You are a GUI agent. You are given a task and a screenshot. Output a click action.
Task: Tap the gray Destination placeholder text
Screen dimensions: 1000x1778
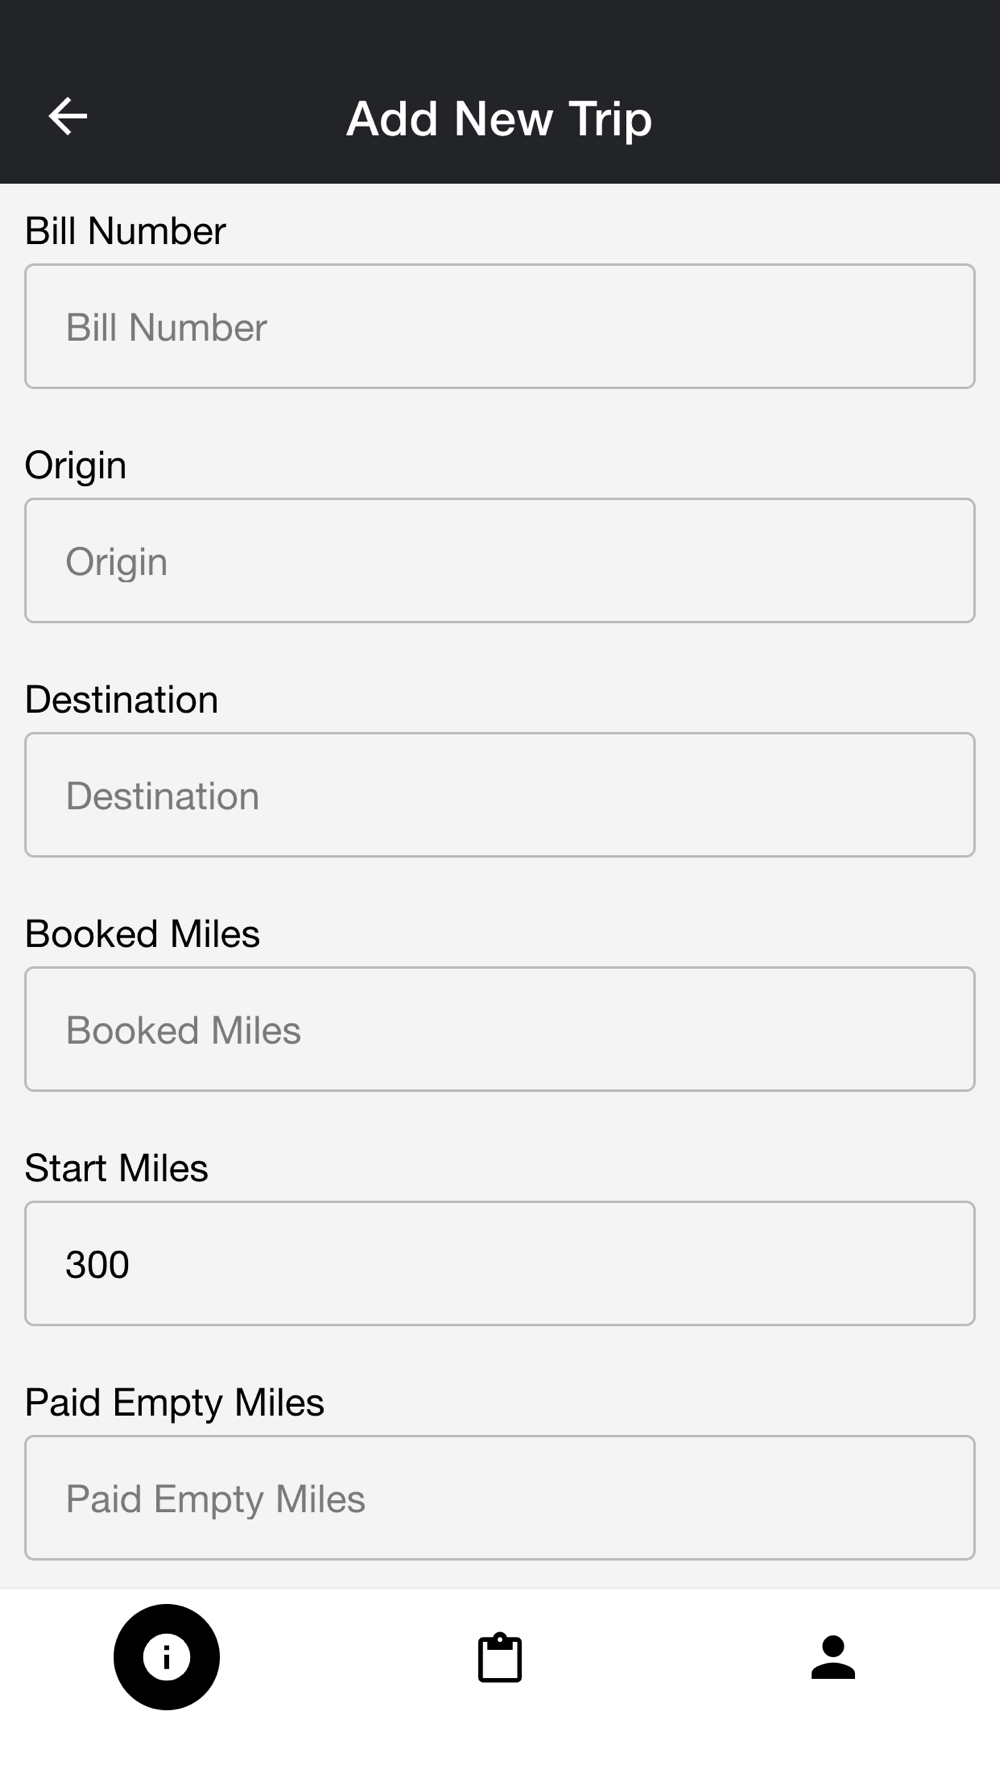coord(162,796)
